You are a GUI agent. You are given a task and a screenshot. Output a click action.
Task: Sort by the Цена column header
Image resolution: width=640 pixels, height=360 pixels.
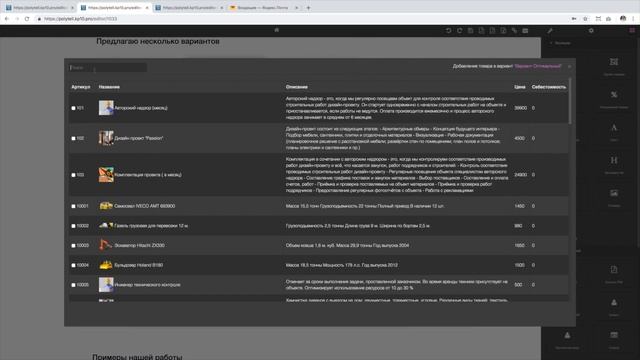click(520, 87)
